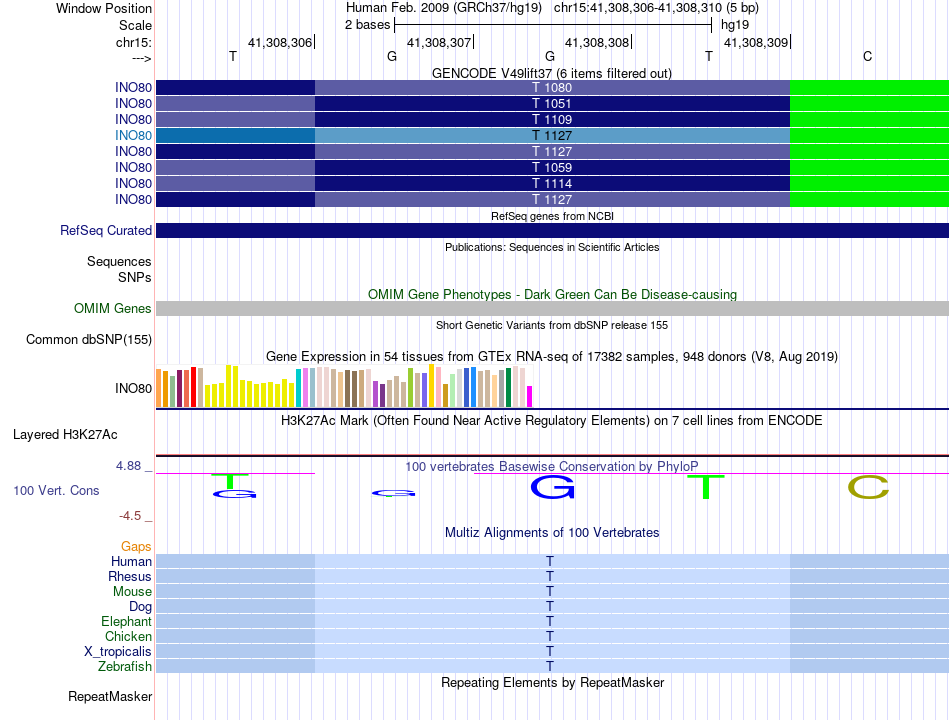
Task: Select the Human alignment row label
Action: pyautogui.click(x=131, y=561)
